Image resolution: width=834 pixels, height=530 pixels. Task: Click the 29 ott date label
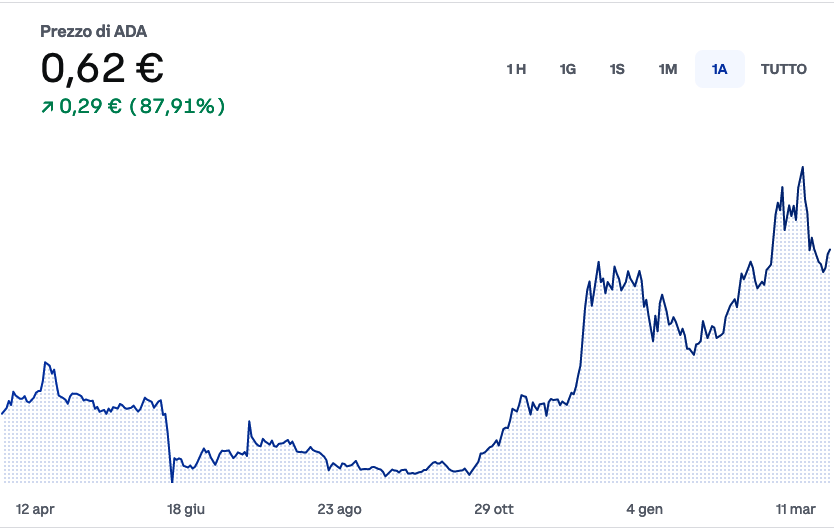pos(496,509)
